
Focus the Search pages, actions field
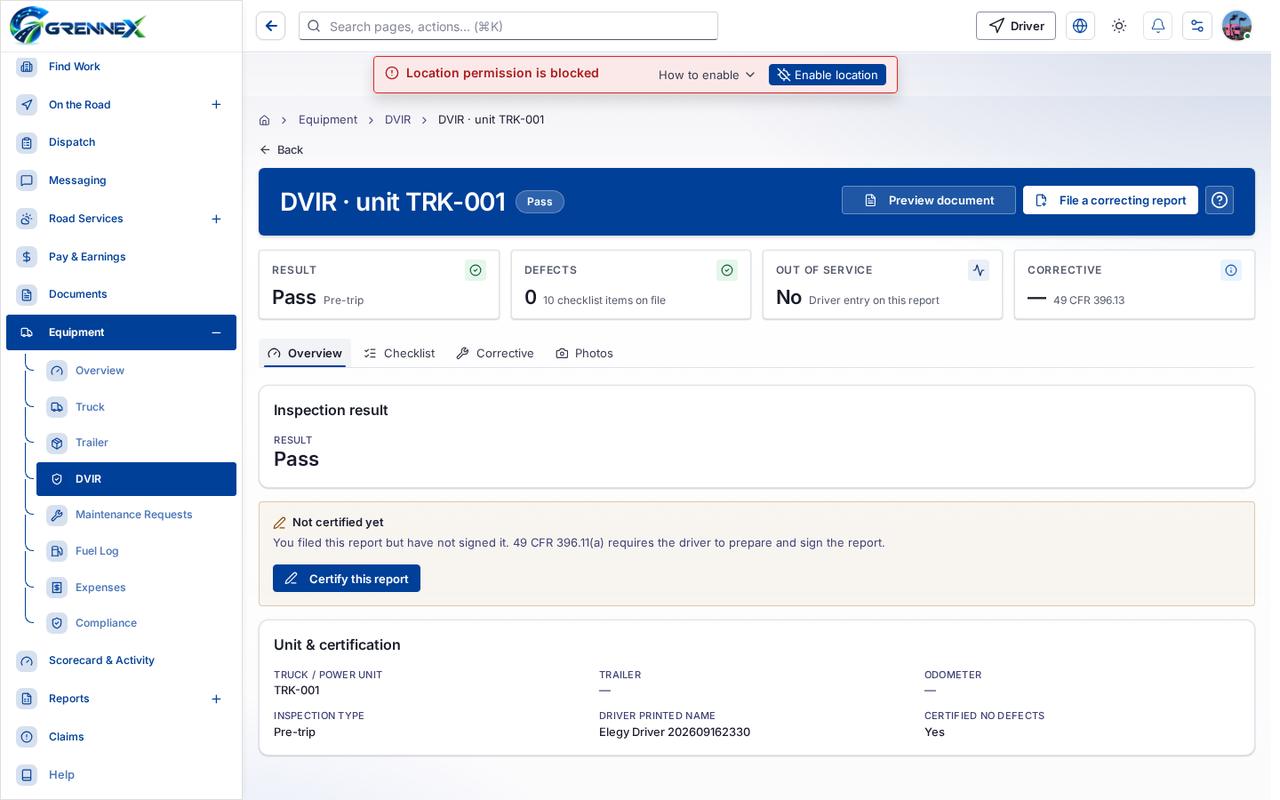coord(508,26)
